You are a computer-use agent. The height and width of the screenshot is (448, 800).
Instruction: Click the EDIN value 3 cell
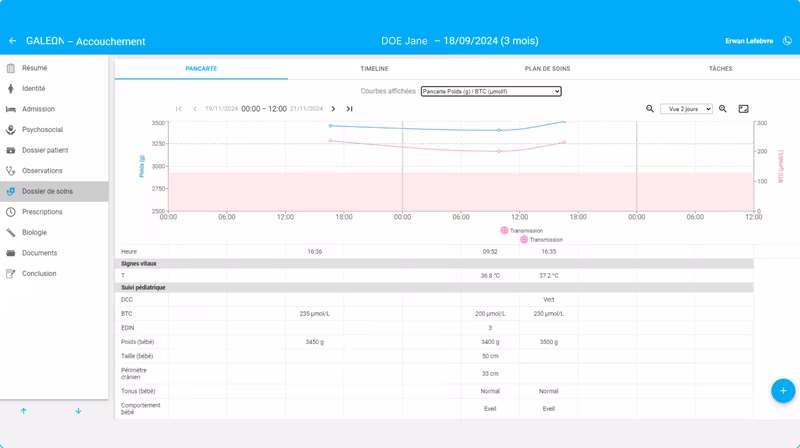(x=490, y=328)
